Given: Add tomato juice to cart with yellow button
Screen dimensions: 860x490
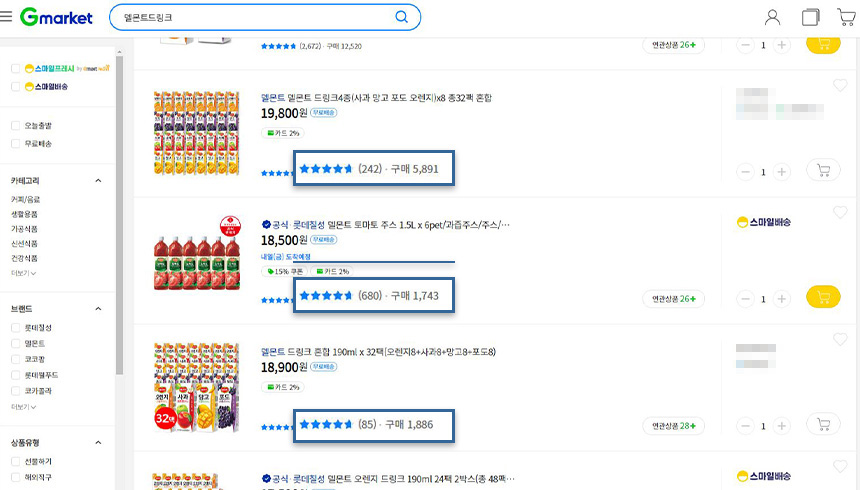Looking at the screenshot, I should (x=823, y=297).
